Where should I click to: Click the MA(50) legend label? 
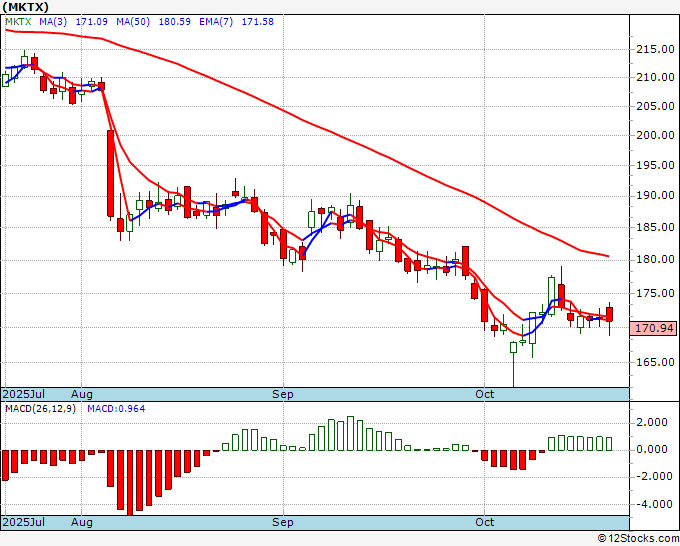133,22
